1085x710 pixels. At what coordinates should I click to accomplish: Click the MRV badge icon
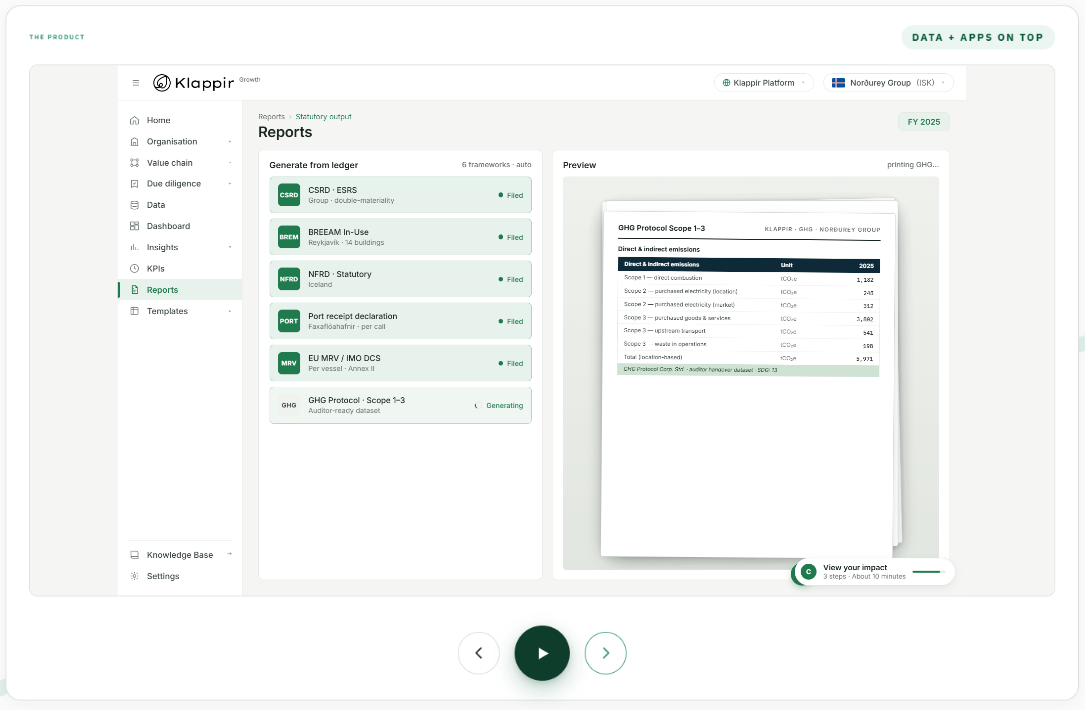pos(289,363)
